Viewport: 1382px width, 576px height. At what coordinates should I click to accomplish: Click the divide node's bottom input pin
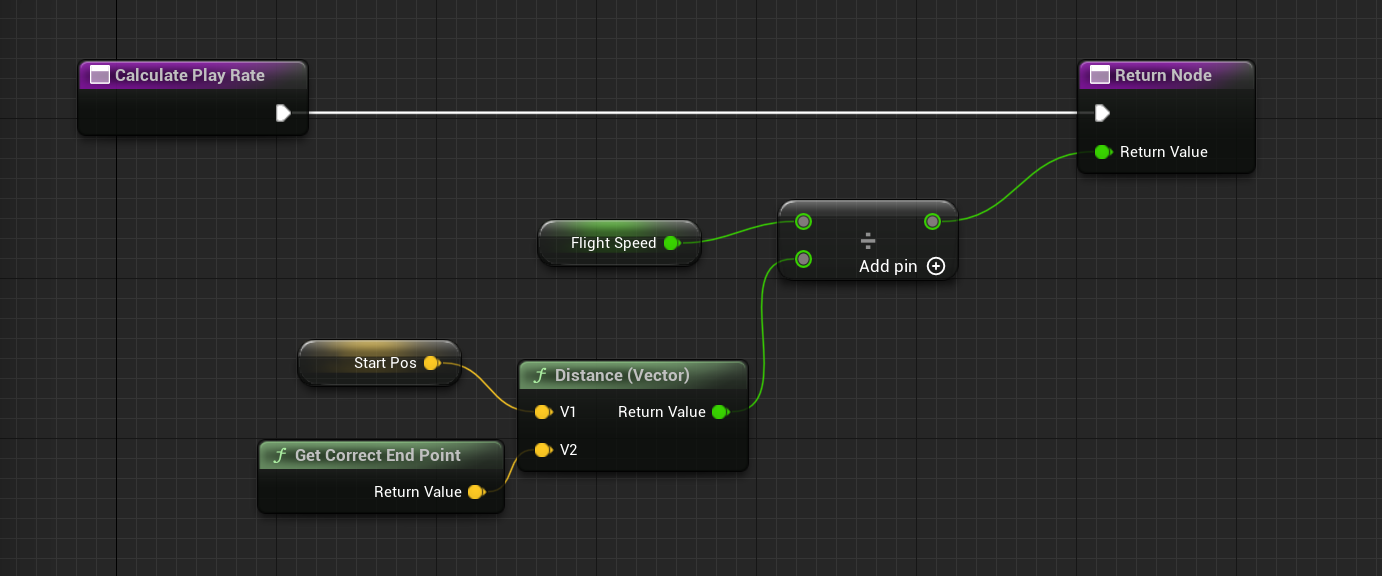[803, 260]
